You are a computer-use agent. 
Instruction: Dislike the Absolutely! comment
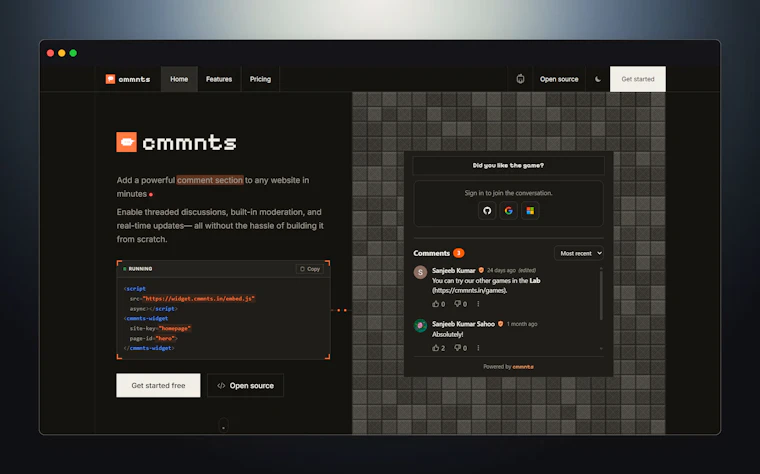coord(460,348)
